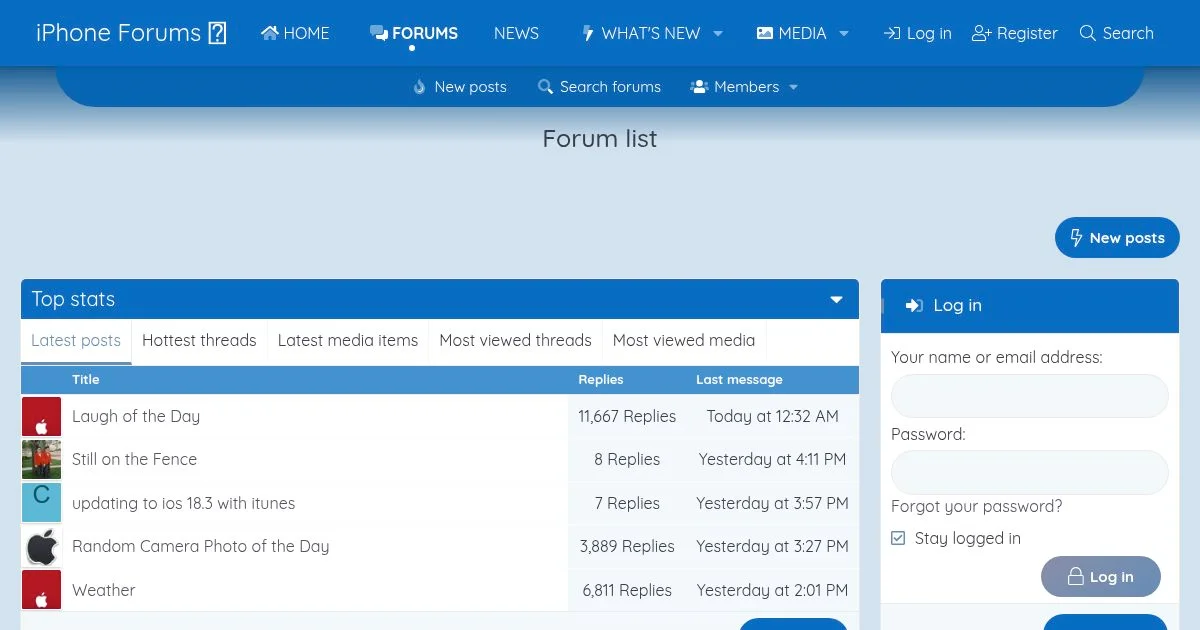
Task: Expand the Members dropdown arrow
Action: click(793, 87)
